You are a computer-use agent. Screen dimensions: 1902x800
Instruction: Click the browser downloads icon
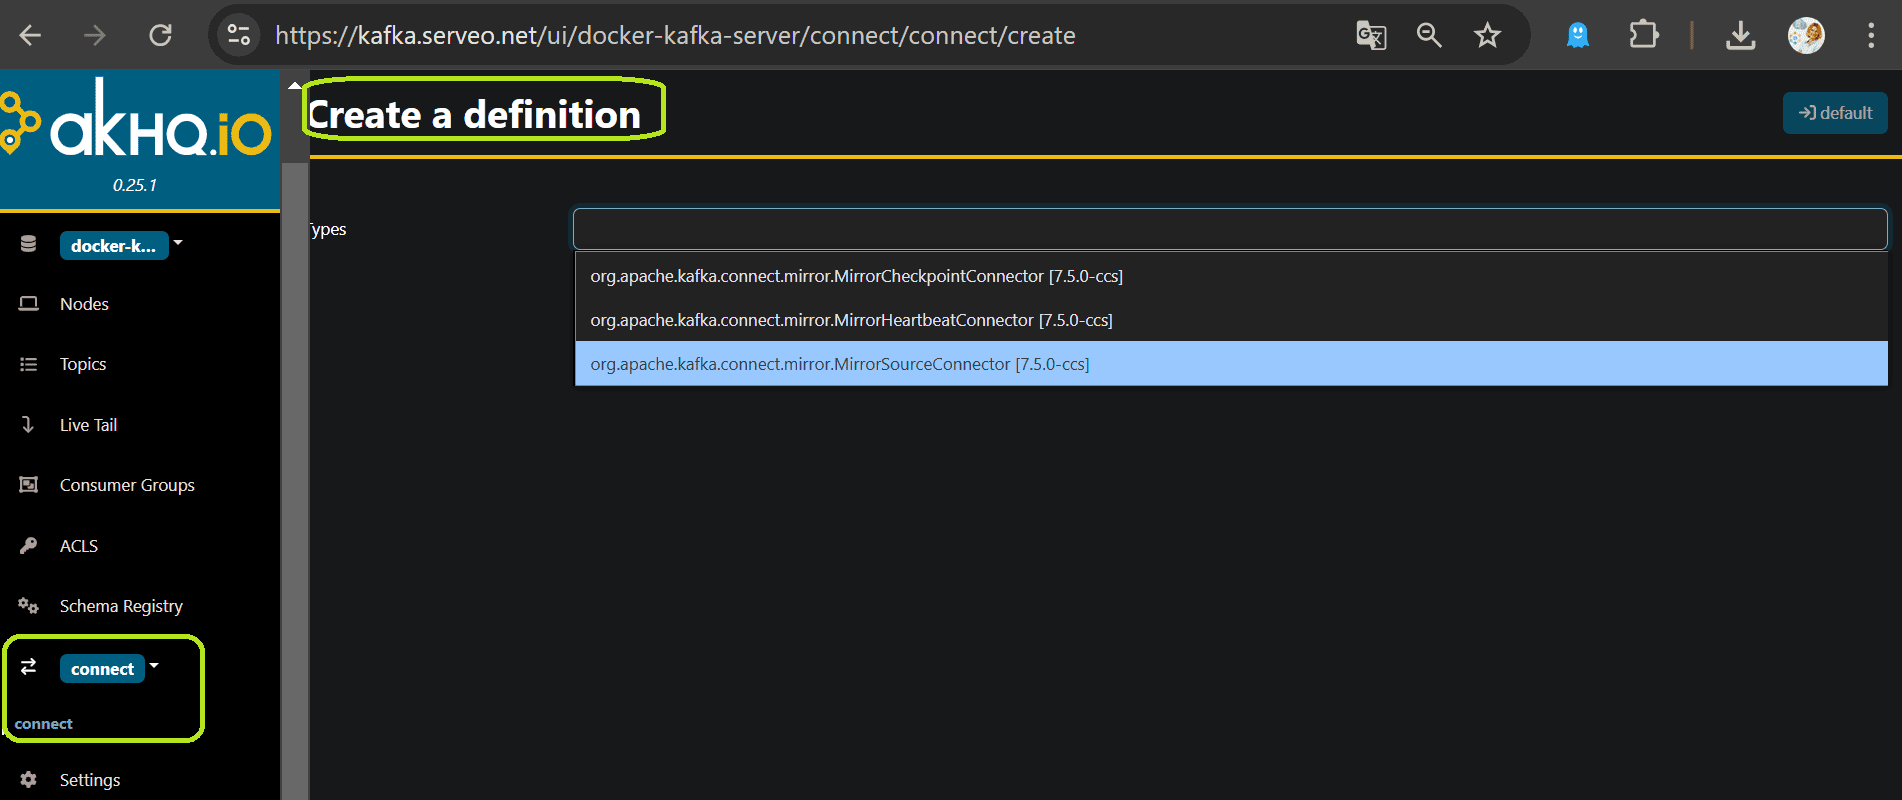1740,36
